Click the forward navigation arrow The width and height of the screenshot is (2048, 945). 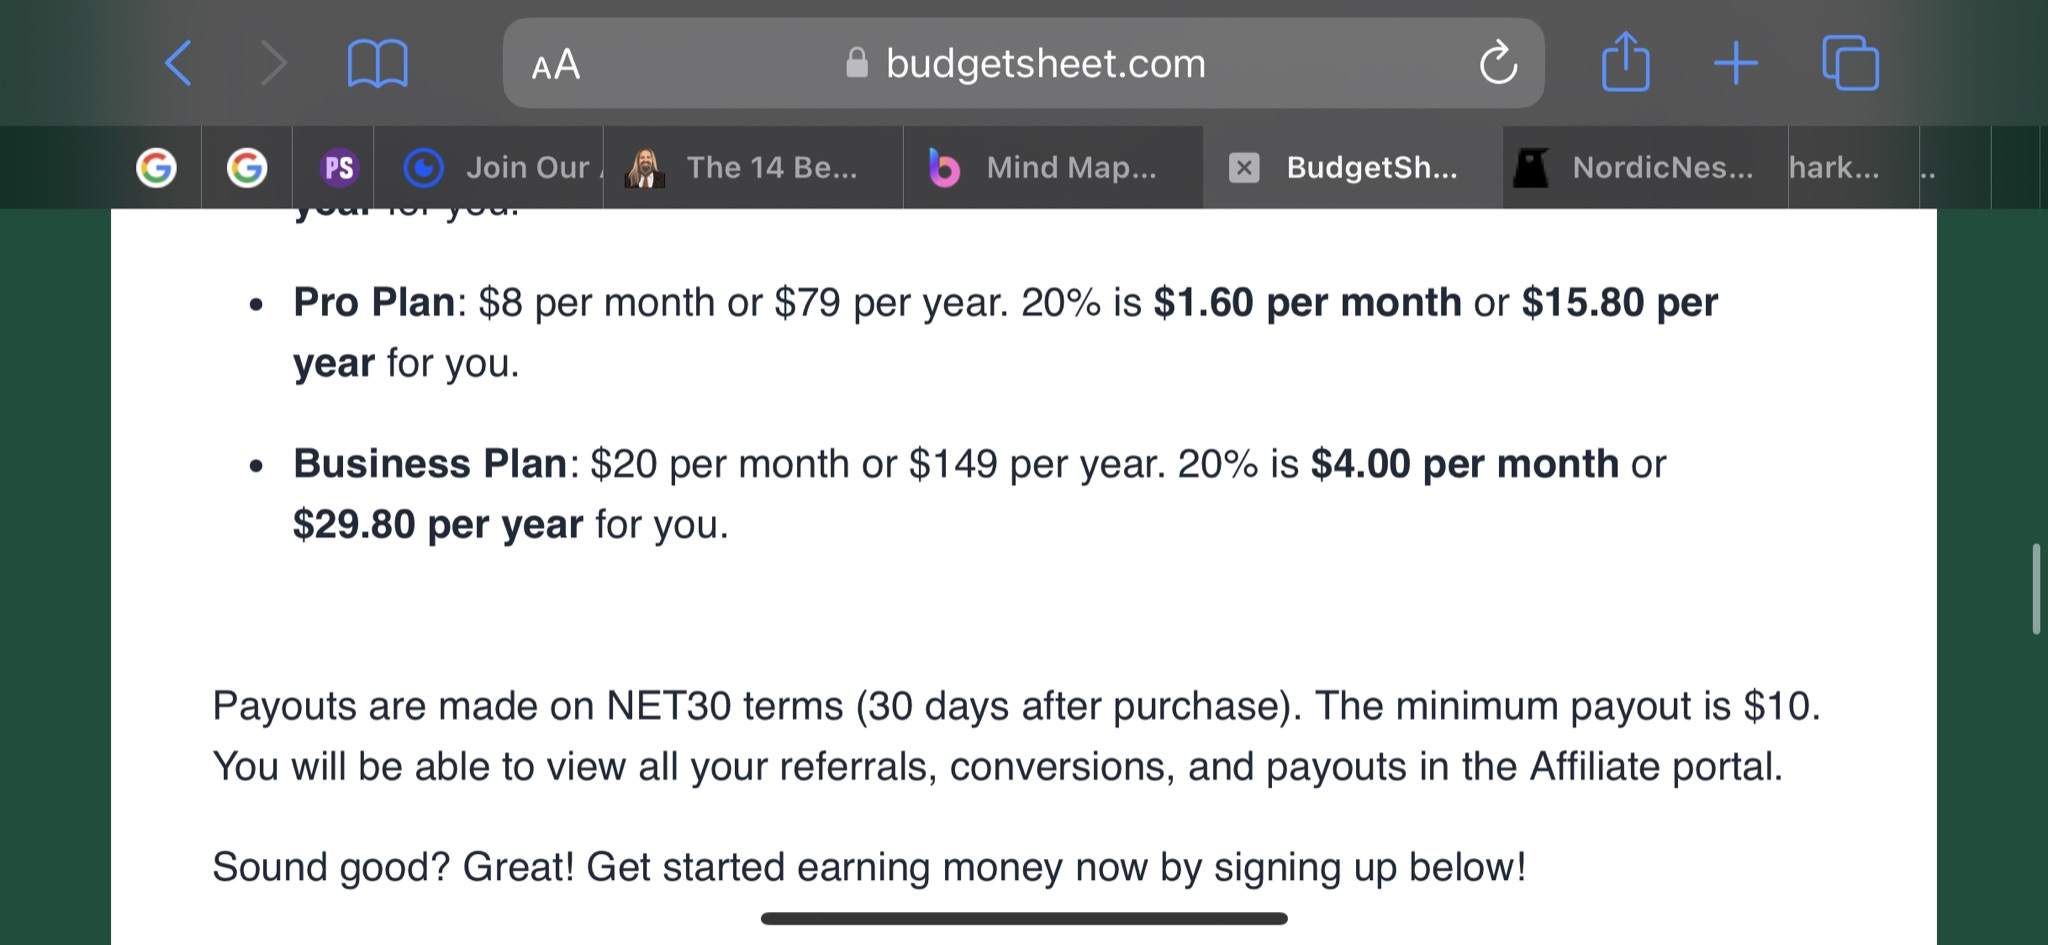[272, 64]
